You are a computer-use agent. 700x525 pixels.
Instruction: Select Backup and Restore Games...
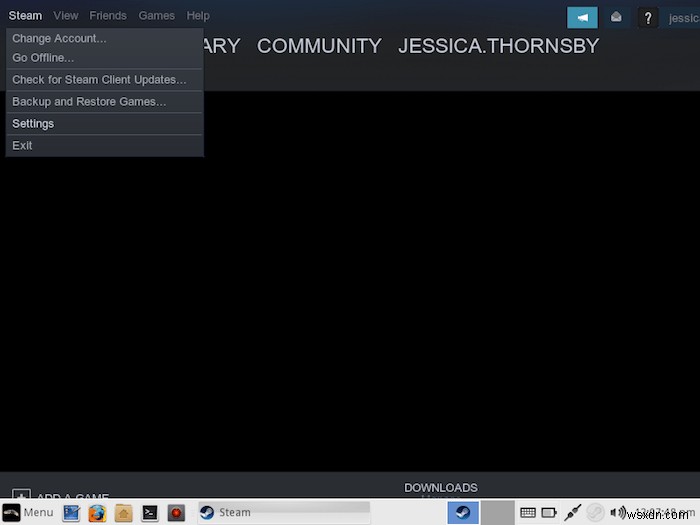tap(104, 102)
